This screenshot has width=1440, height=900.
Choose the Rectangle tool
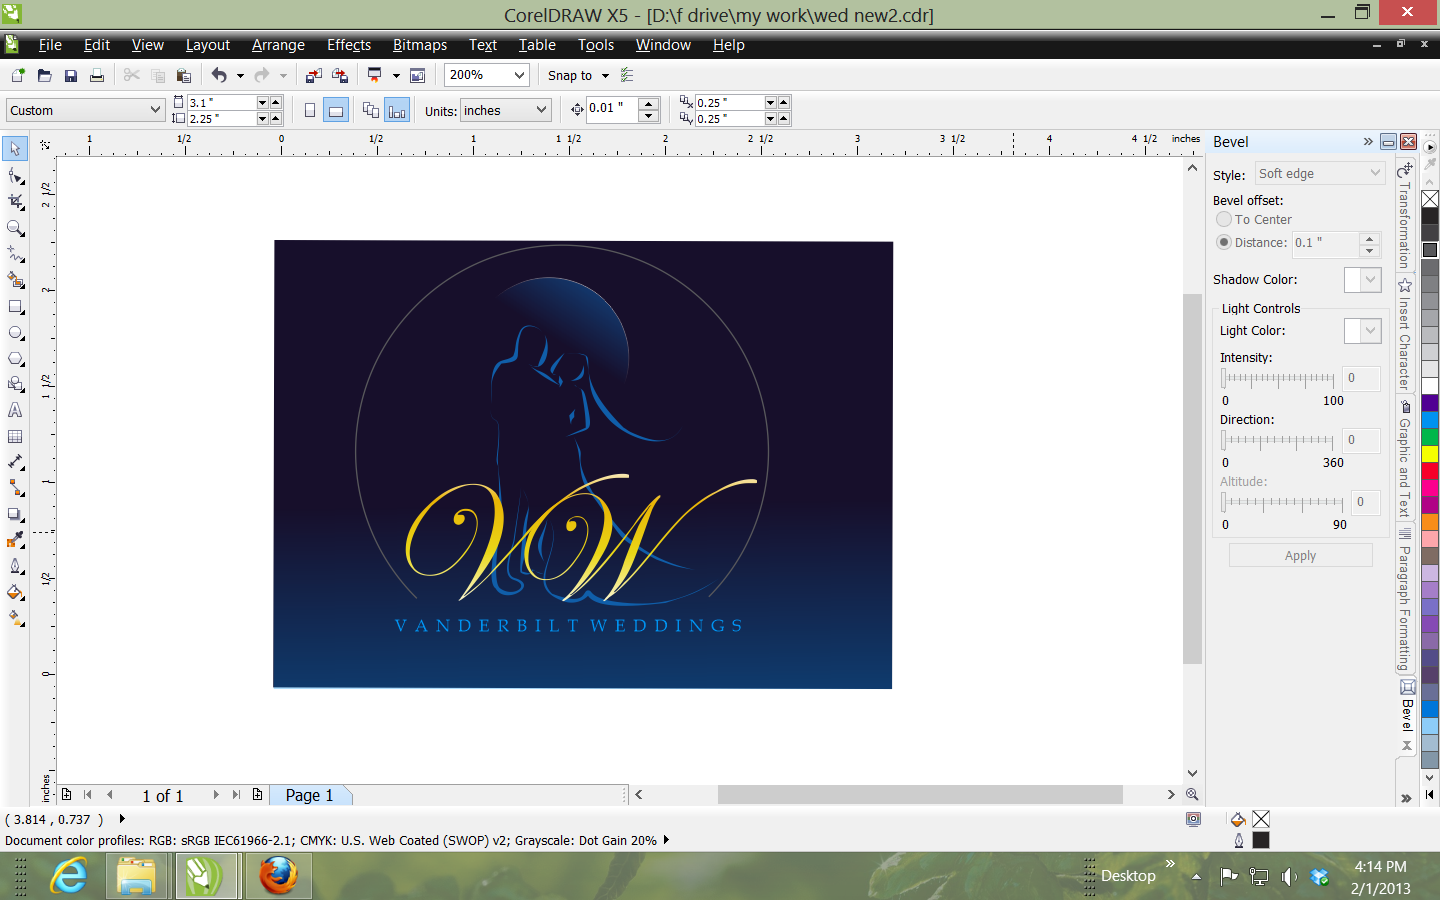pos(16,307)
